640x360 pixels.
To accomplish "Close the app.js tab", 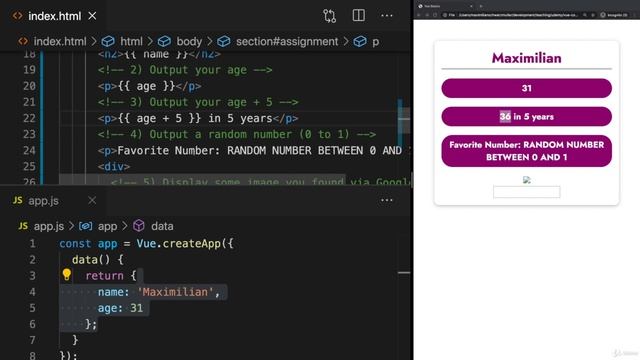I will [92, 200].
